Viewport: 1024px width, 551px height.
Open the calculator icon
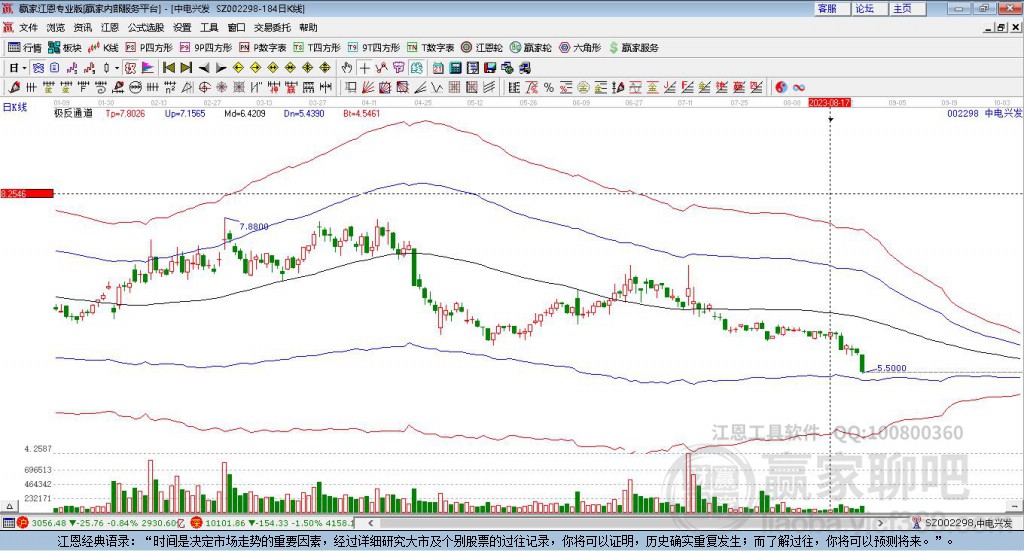coord(456,68)
